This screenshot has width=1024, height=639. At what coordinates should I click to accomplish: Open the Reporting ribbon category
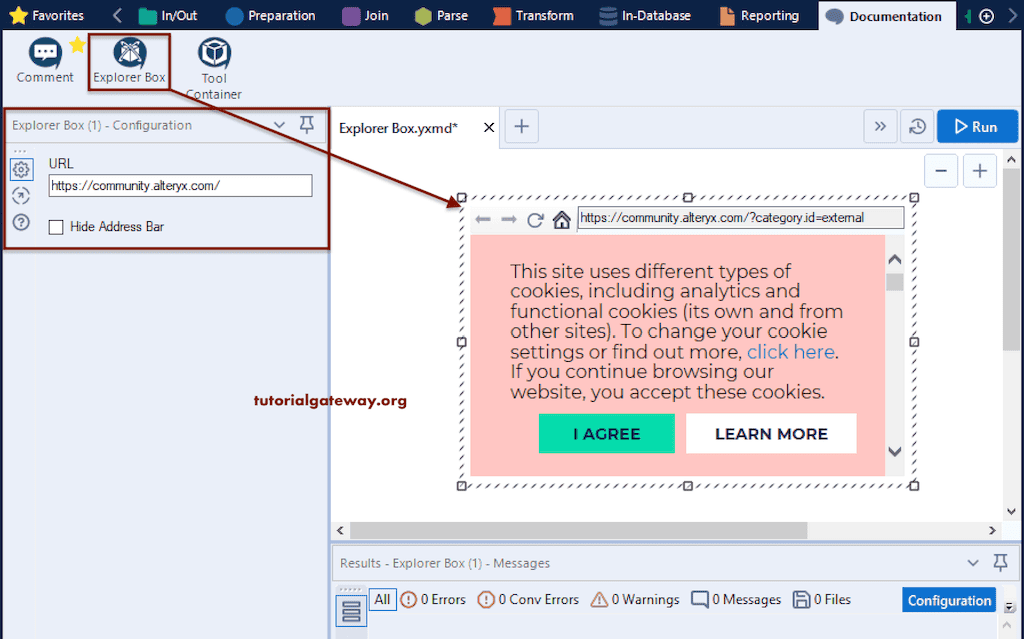tap(770, 15)
